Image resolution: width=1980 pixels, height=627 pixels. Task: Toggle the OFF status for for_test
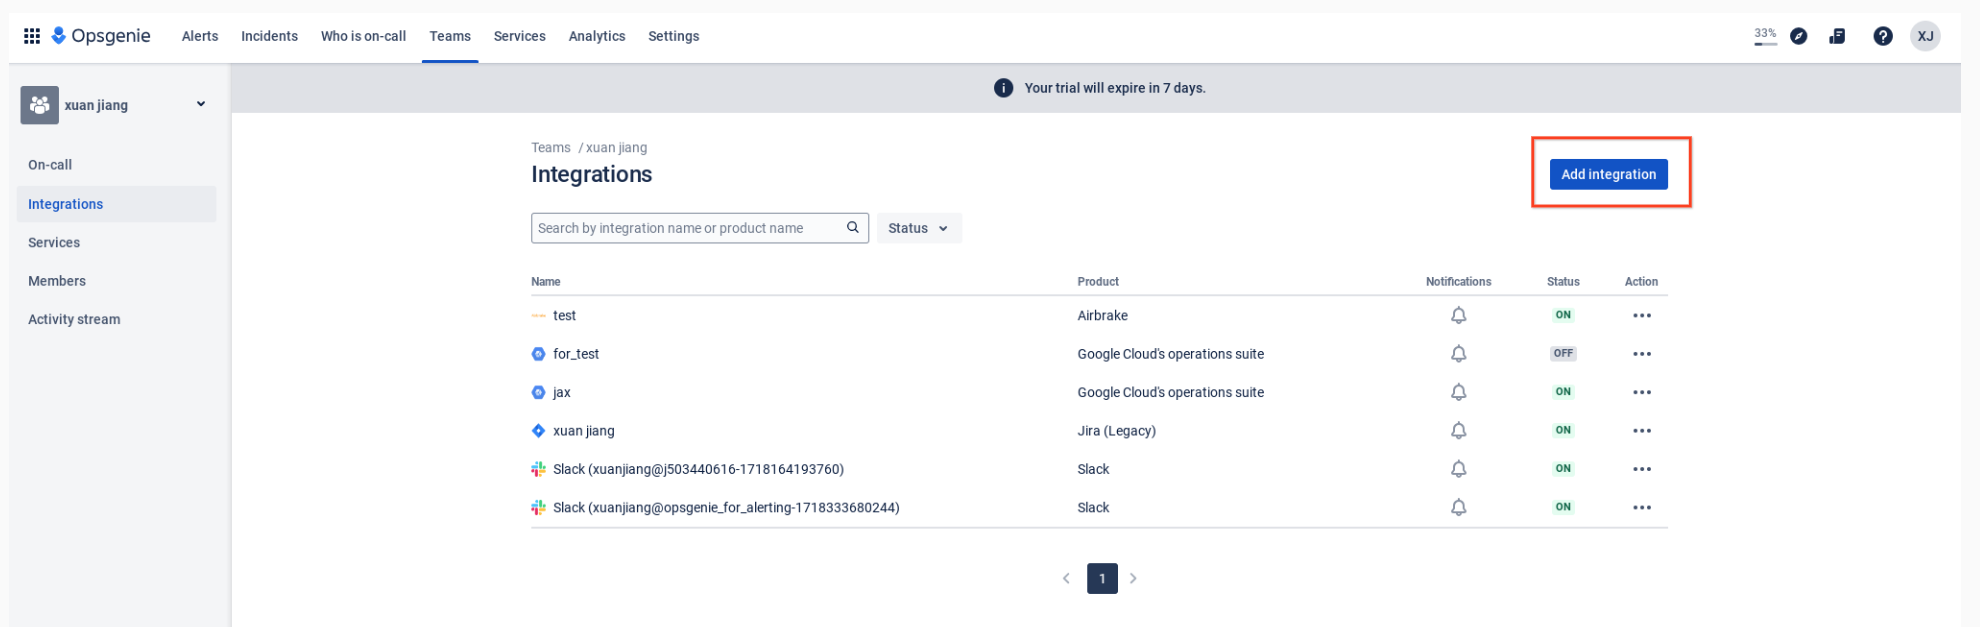[x=1563, y=354]
